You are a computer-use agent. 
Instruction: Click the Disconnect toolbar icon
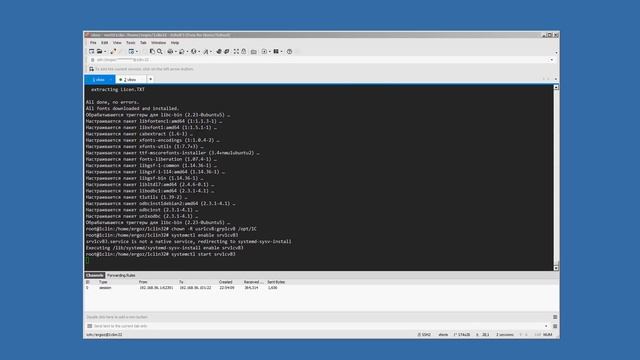click(x=113, y=51)
